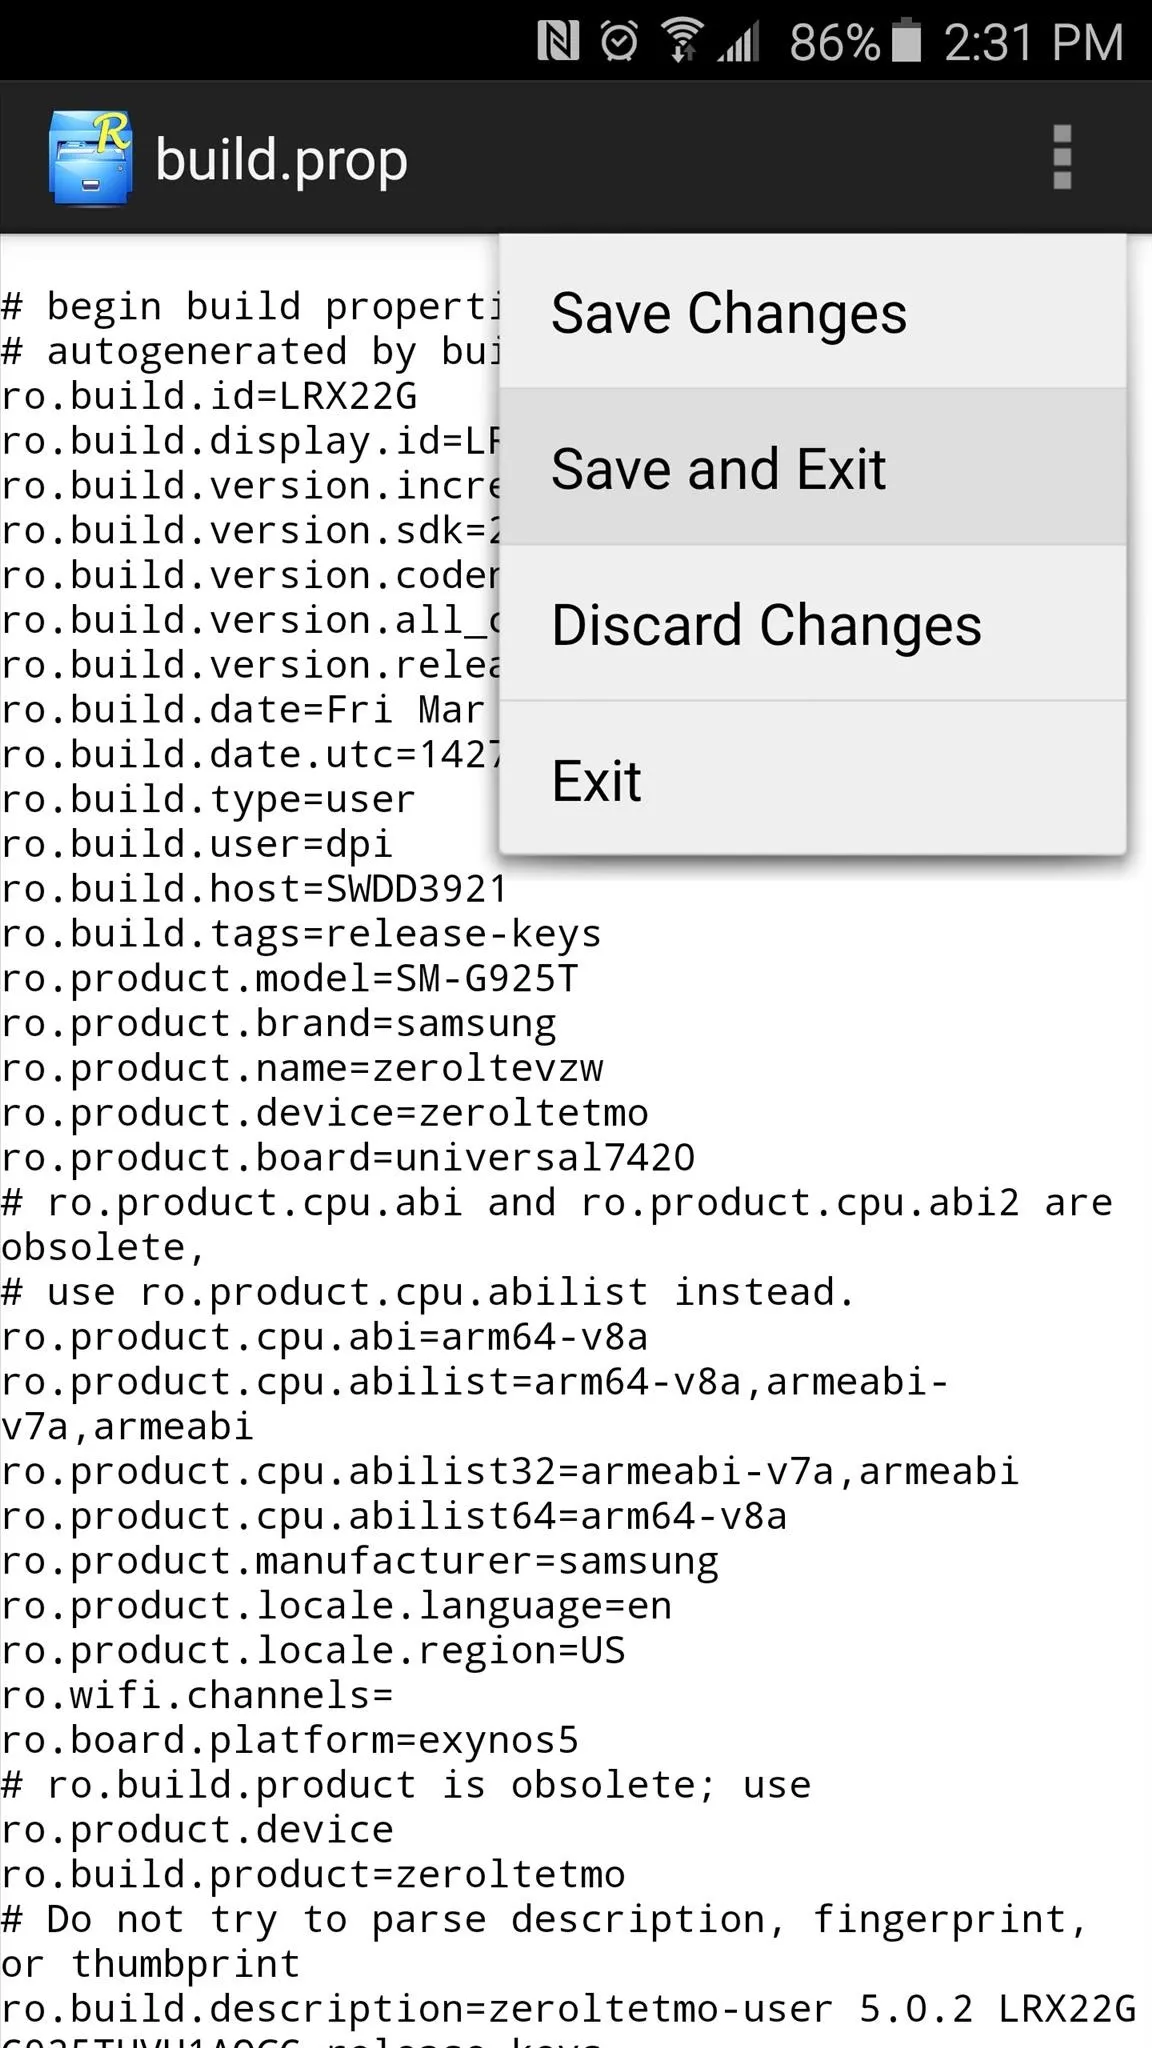Tap the Root Explorer app icon
The width and height of the screenshot is (1152, 2048).
tap(90, 158)
